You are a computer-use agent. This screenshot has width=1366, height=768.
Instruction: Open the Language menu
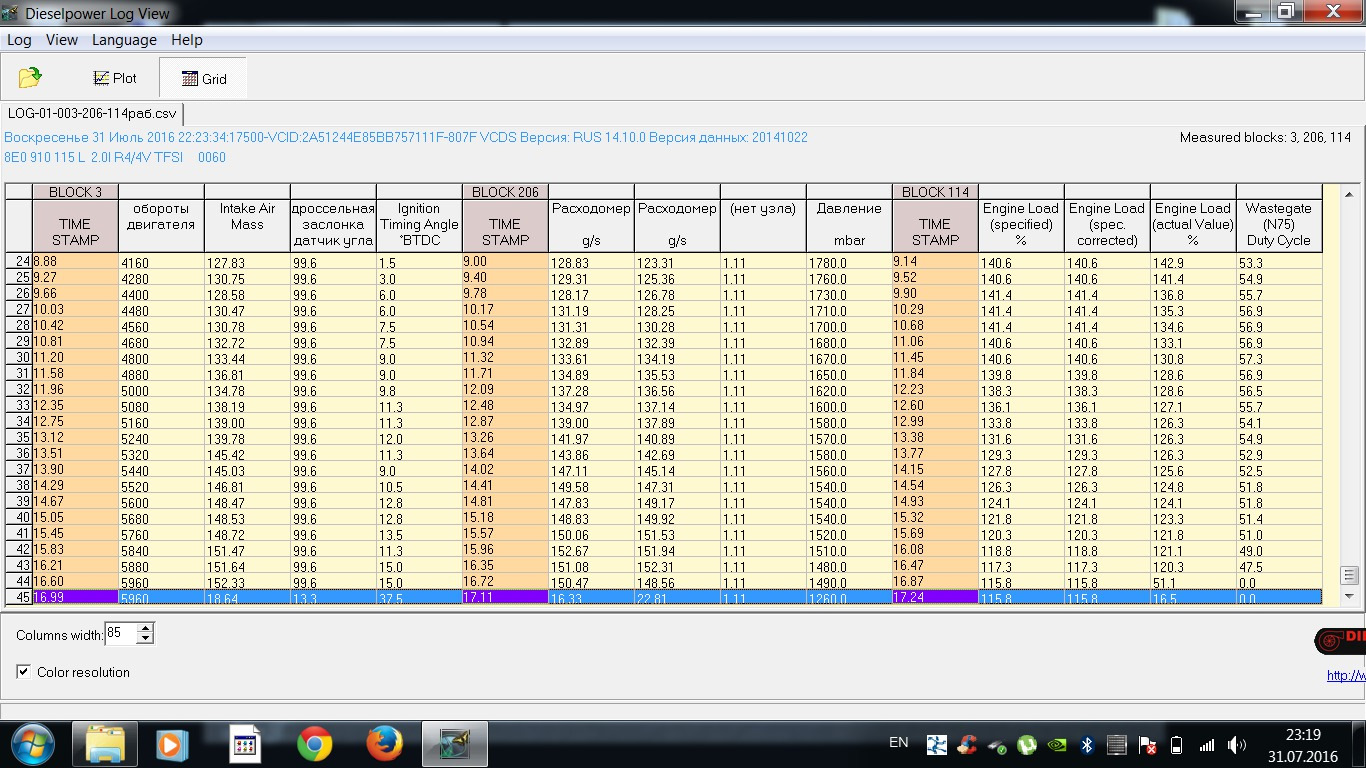(124, 40)
